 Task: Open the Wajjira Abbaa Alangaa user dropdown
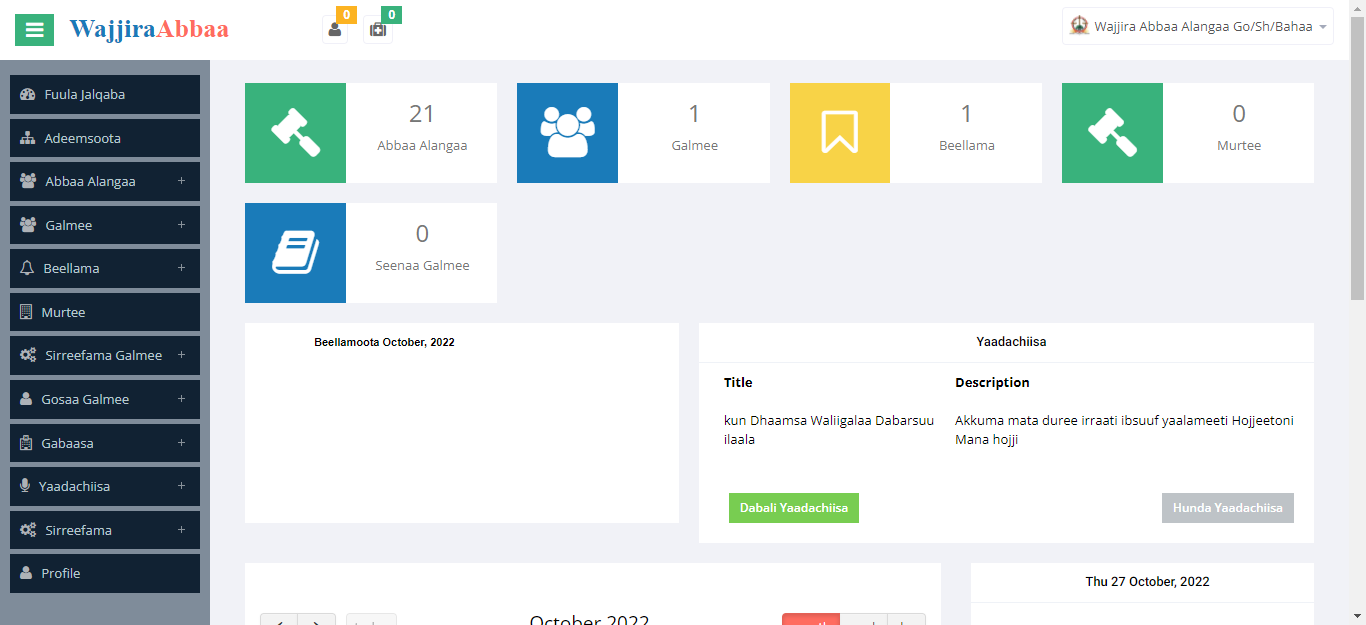coord(1197,27)
